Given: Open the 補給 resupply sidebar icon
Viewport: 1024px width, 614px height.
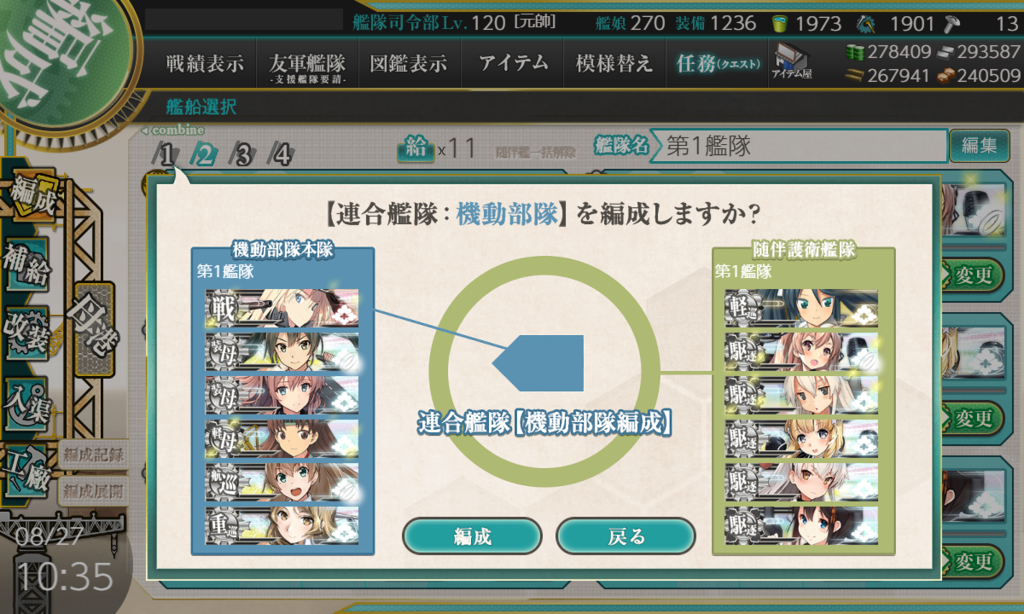Looking at the screenshot, I should tap(27, 263).
